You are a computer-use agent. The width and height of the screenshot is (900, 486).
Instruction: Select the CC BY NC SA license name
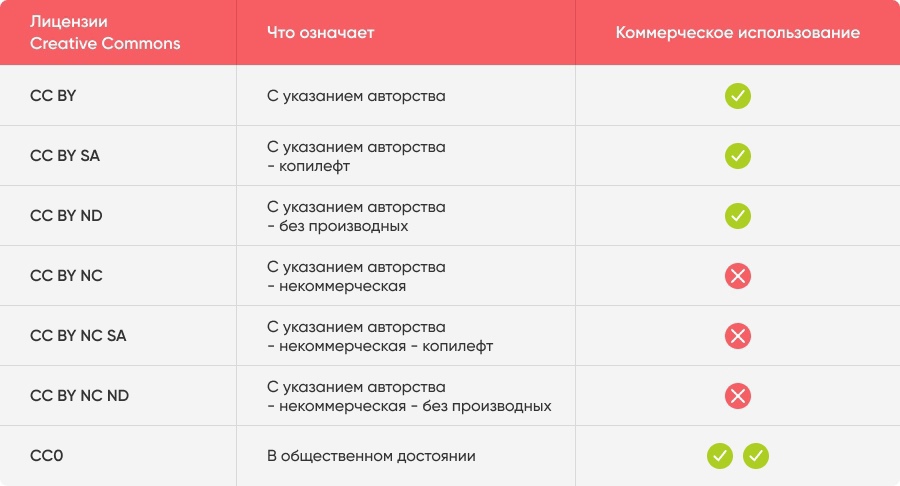pyautogui.click(x=78, y=336)
